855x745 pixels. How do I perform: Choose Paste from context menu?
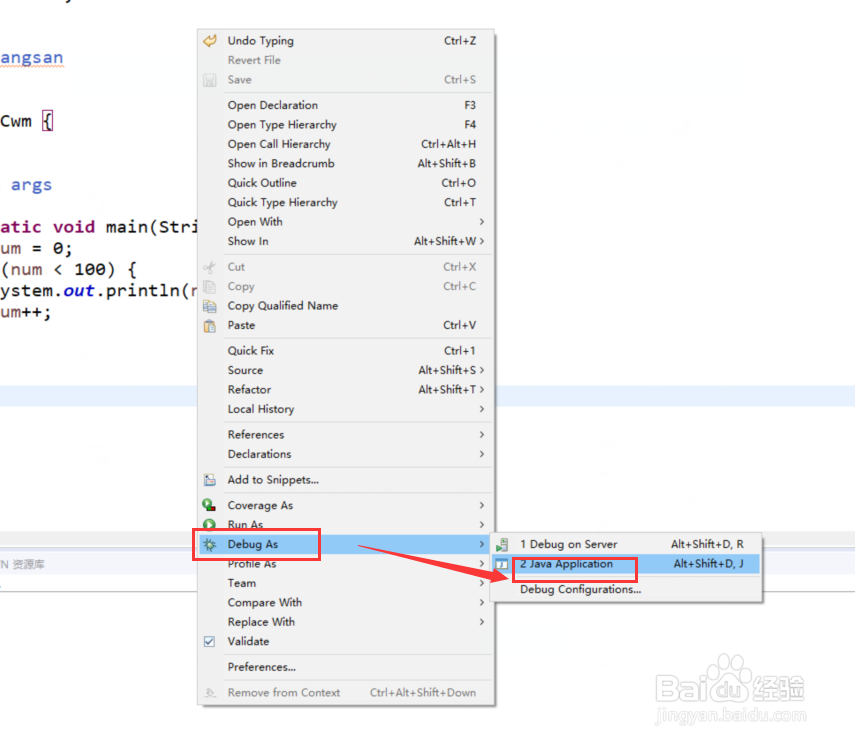(346, 326)
